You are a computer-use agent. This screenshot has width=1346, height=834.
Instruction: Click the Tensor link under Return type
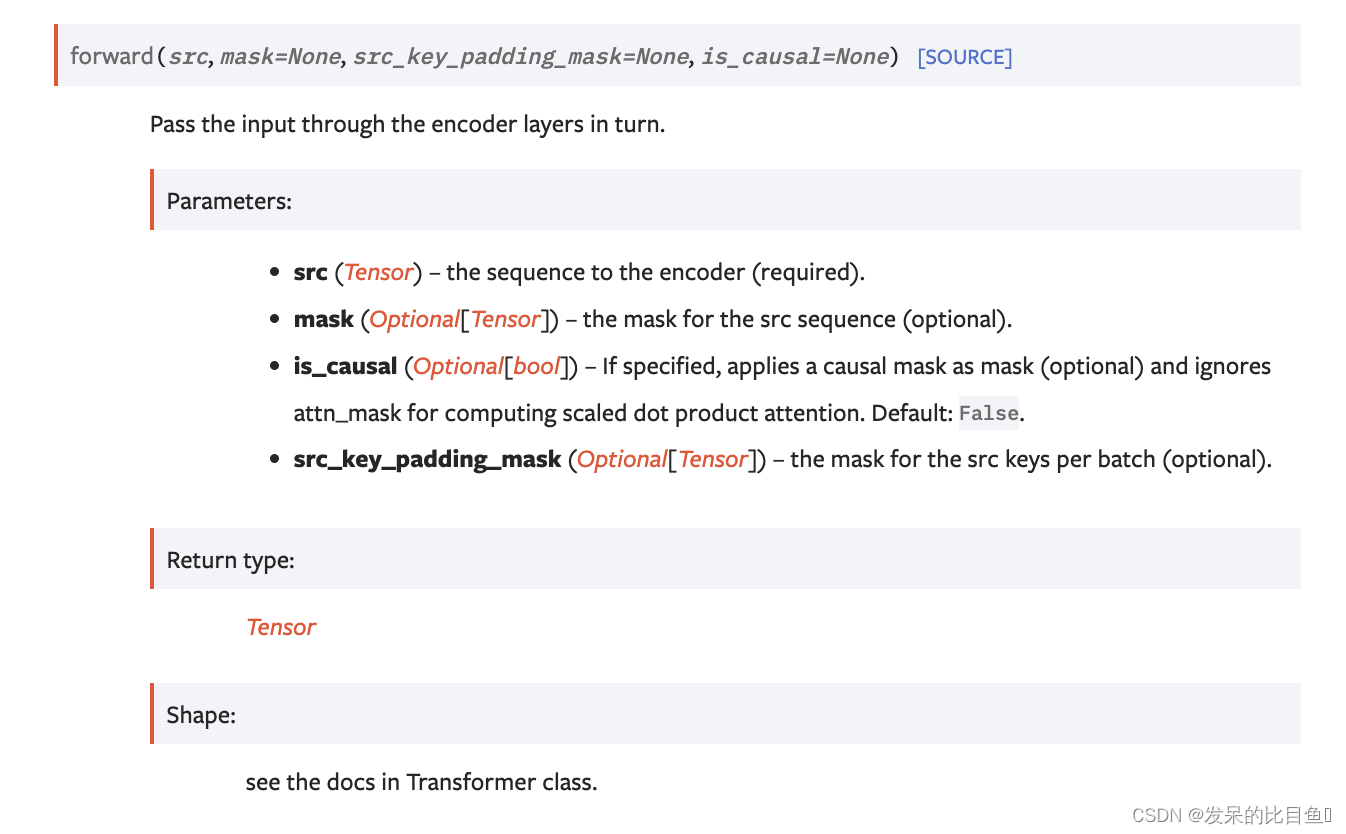tap(281, 627)
